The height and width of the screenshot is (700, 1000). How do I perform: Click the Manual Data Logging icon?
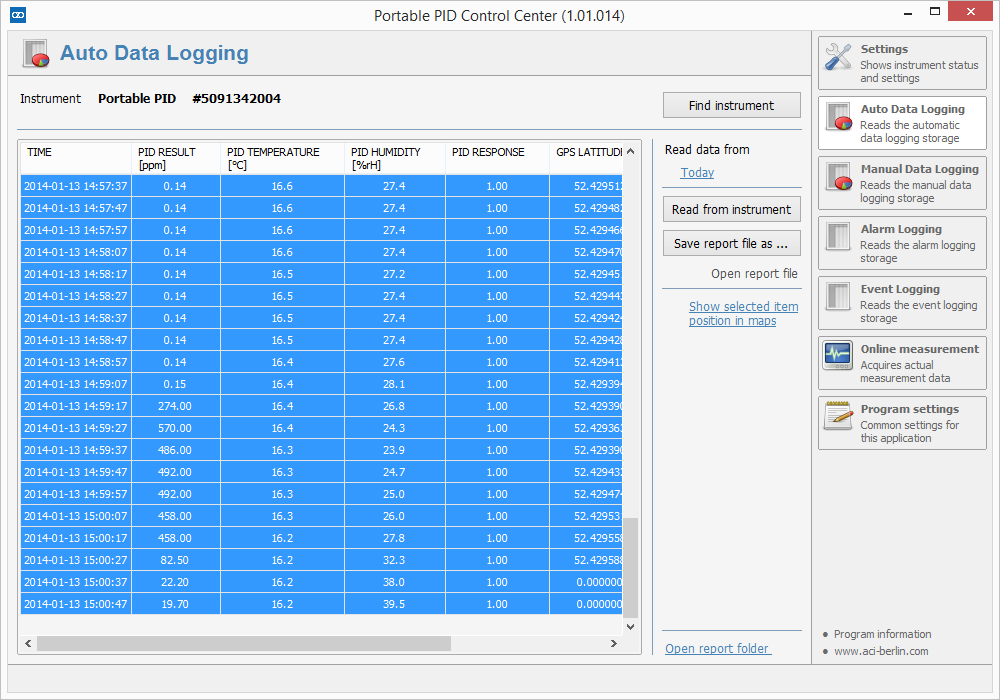pyautogui.click(x=838, y=178)
